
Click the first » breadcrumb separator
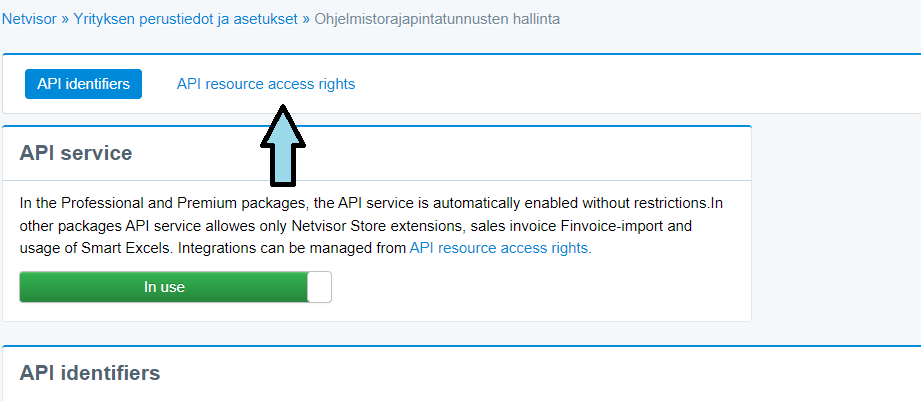point(65,19)
